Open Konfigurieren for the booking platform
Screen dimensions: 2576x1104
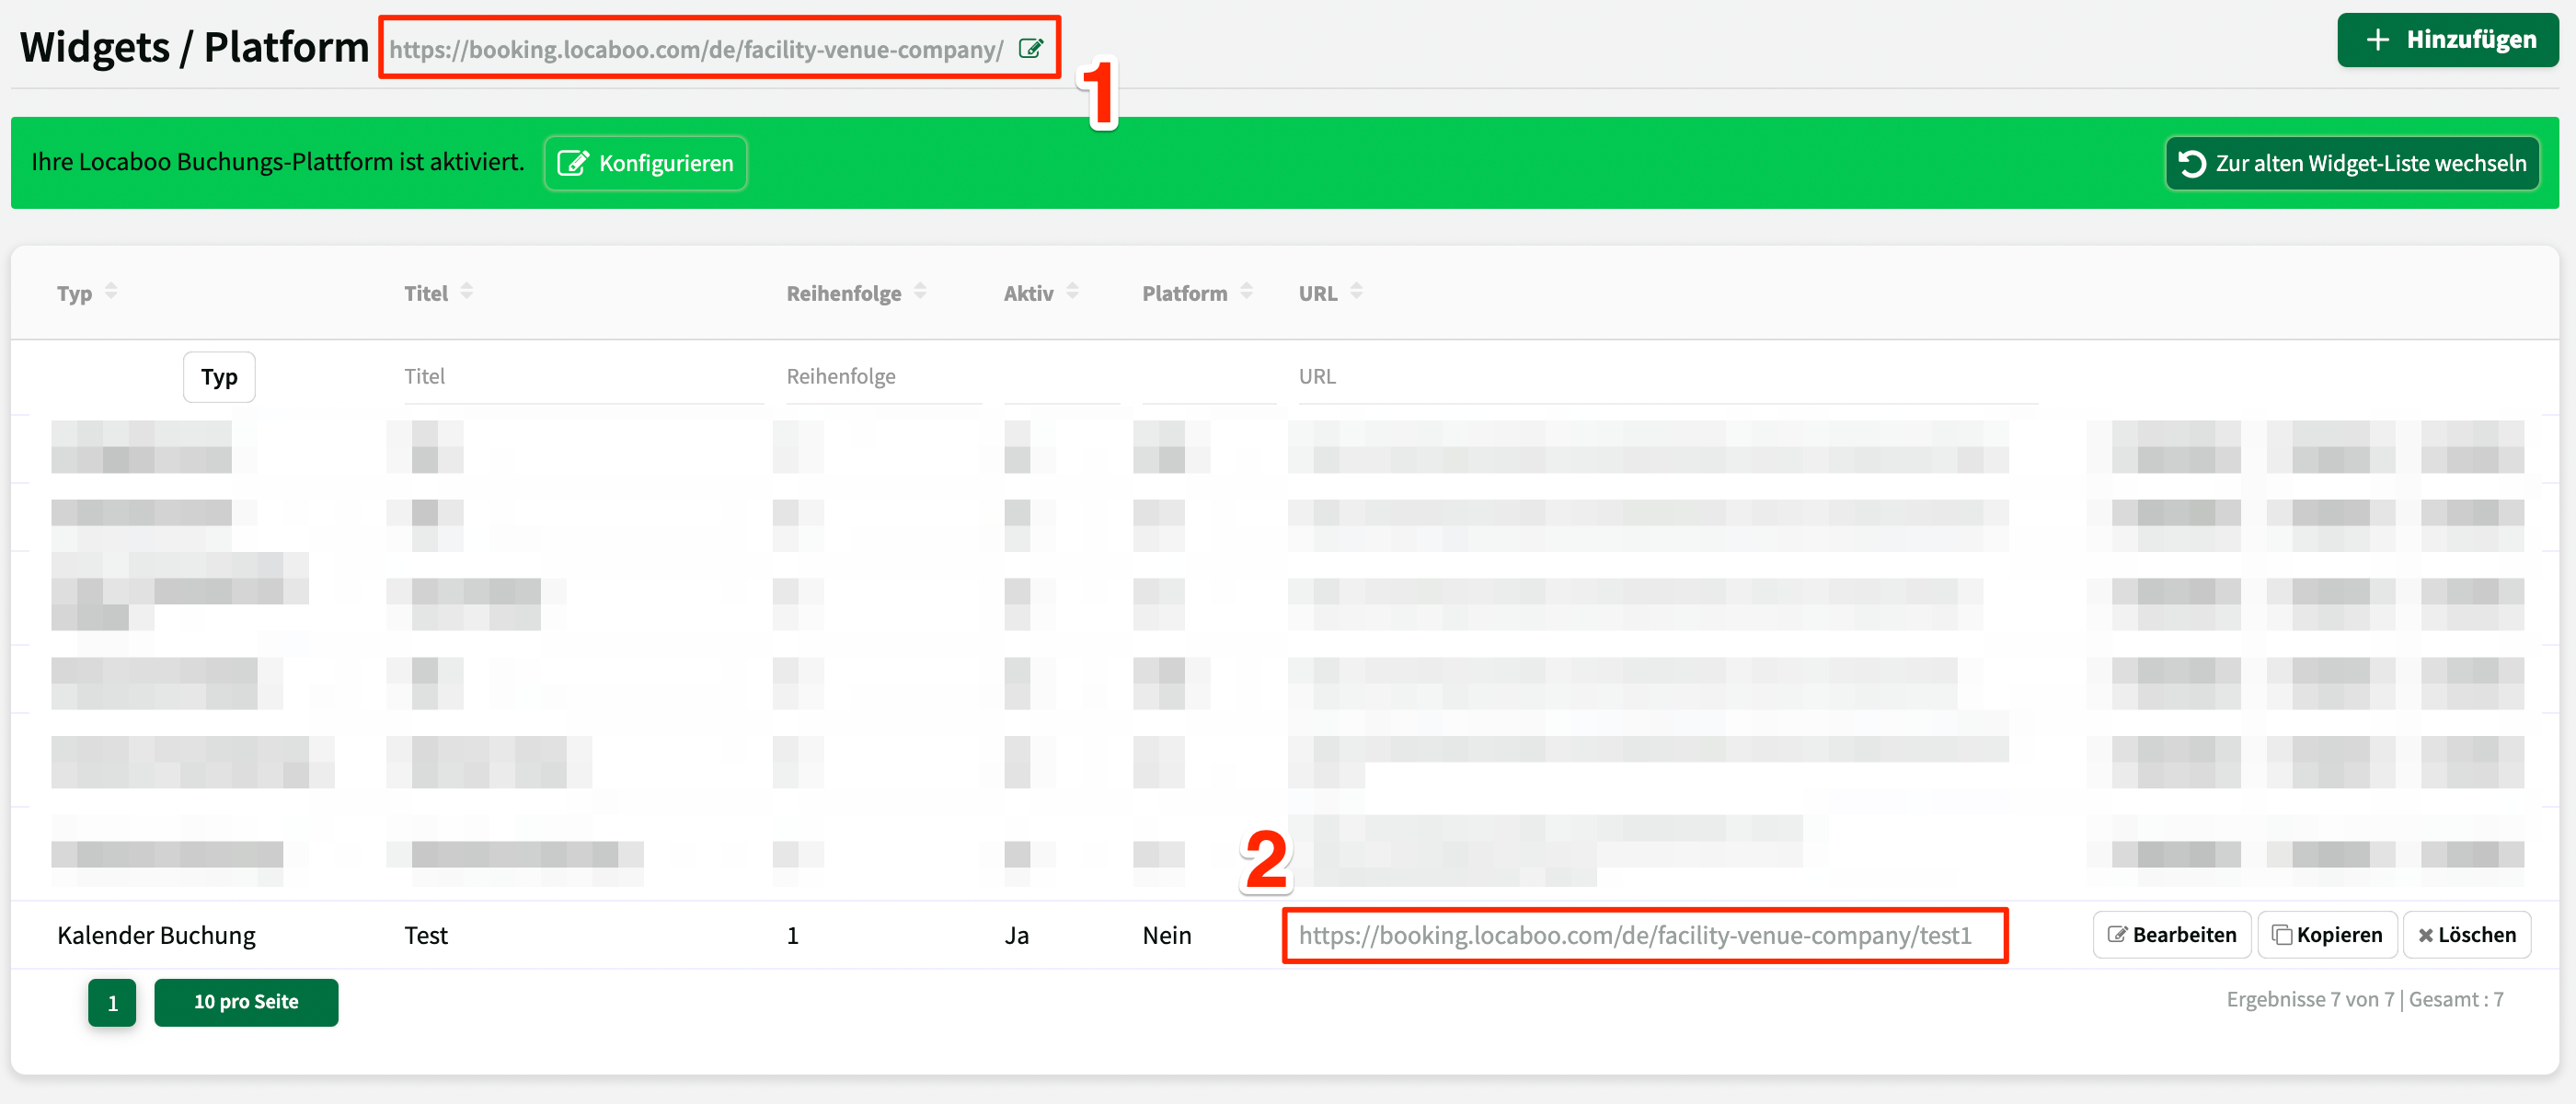[x=645, y=163]
